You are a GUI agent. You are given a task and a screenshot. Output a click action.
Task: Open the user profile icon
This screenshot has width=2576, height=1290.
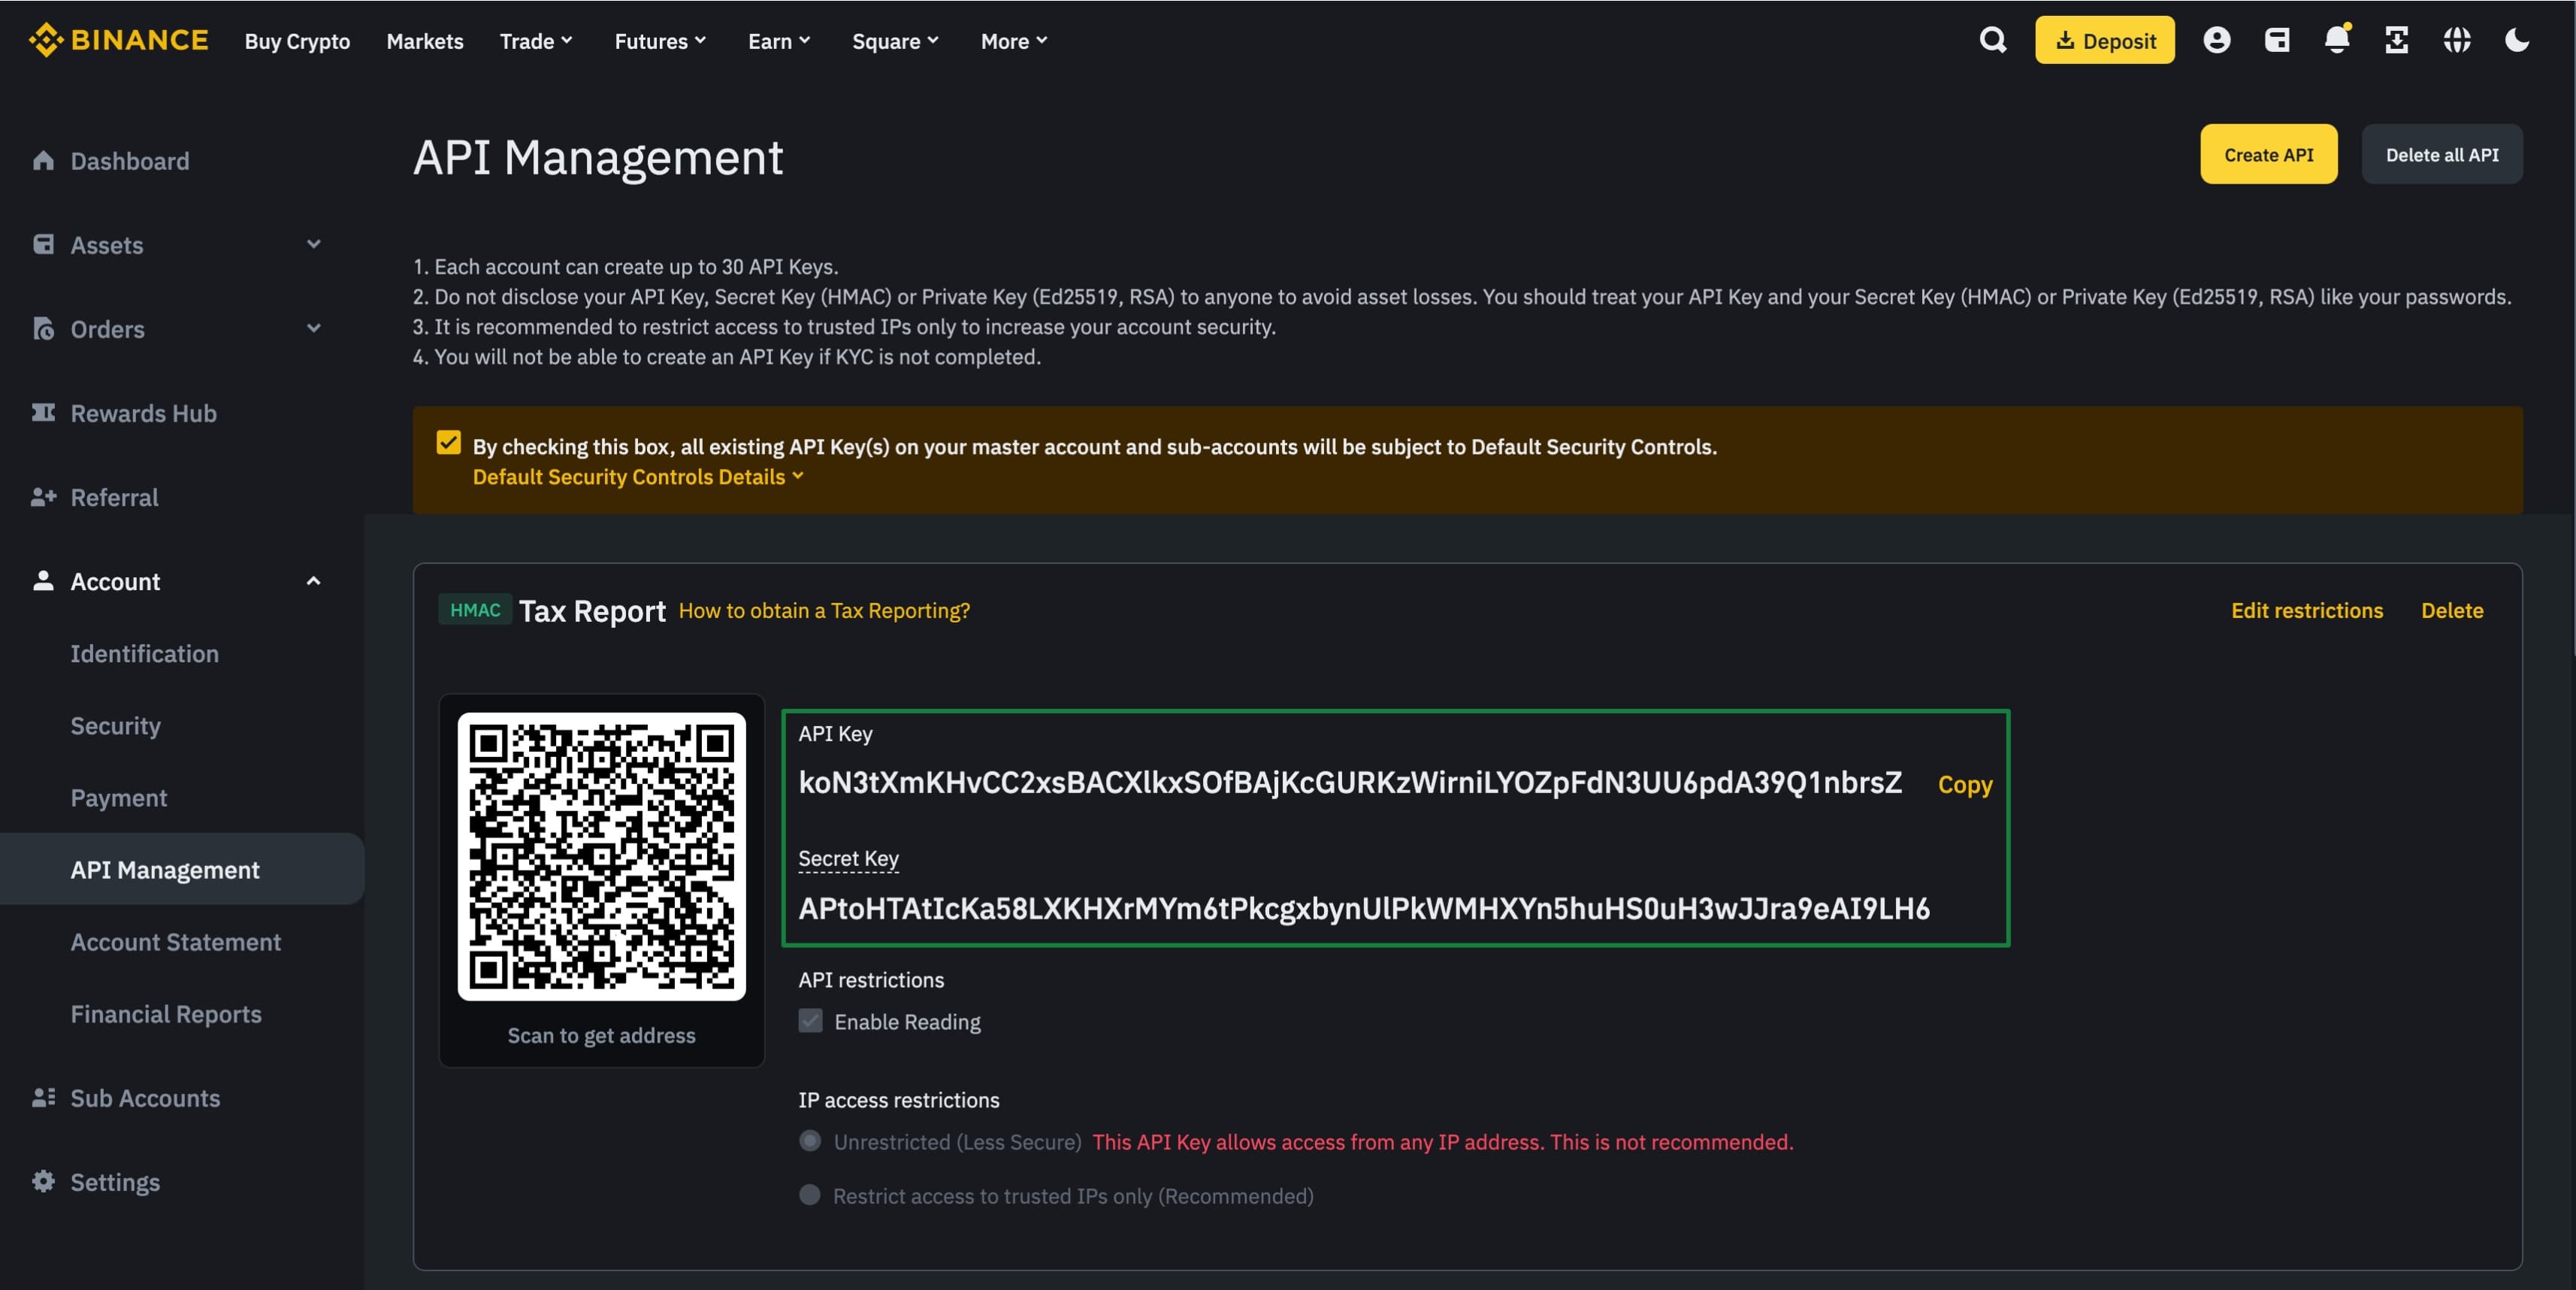tap(2216, 40)
